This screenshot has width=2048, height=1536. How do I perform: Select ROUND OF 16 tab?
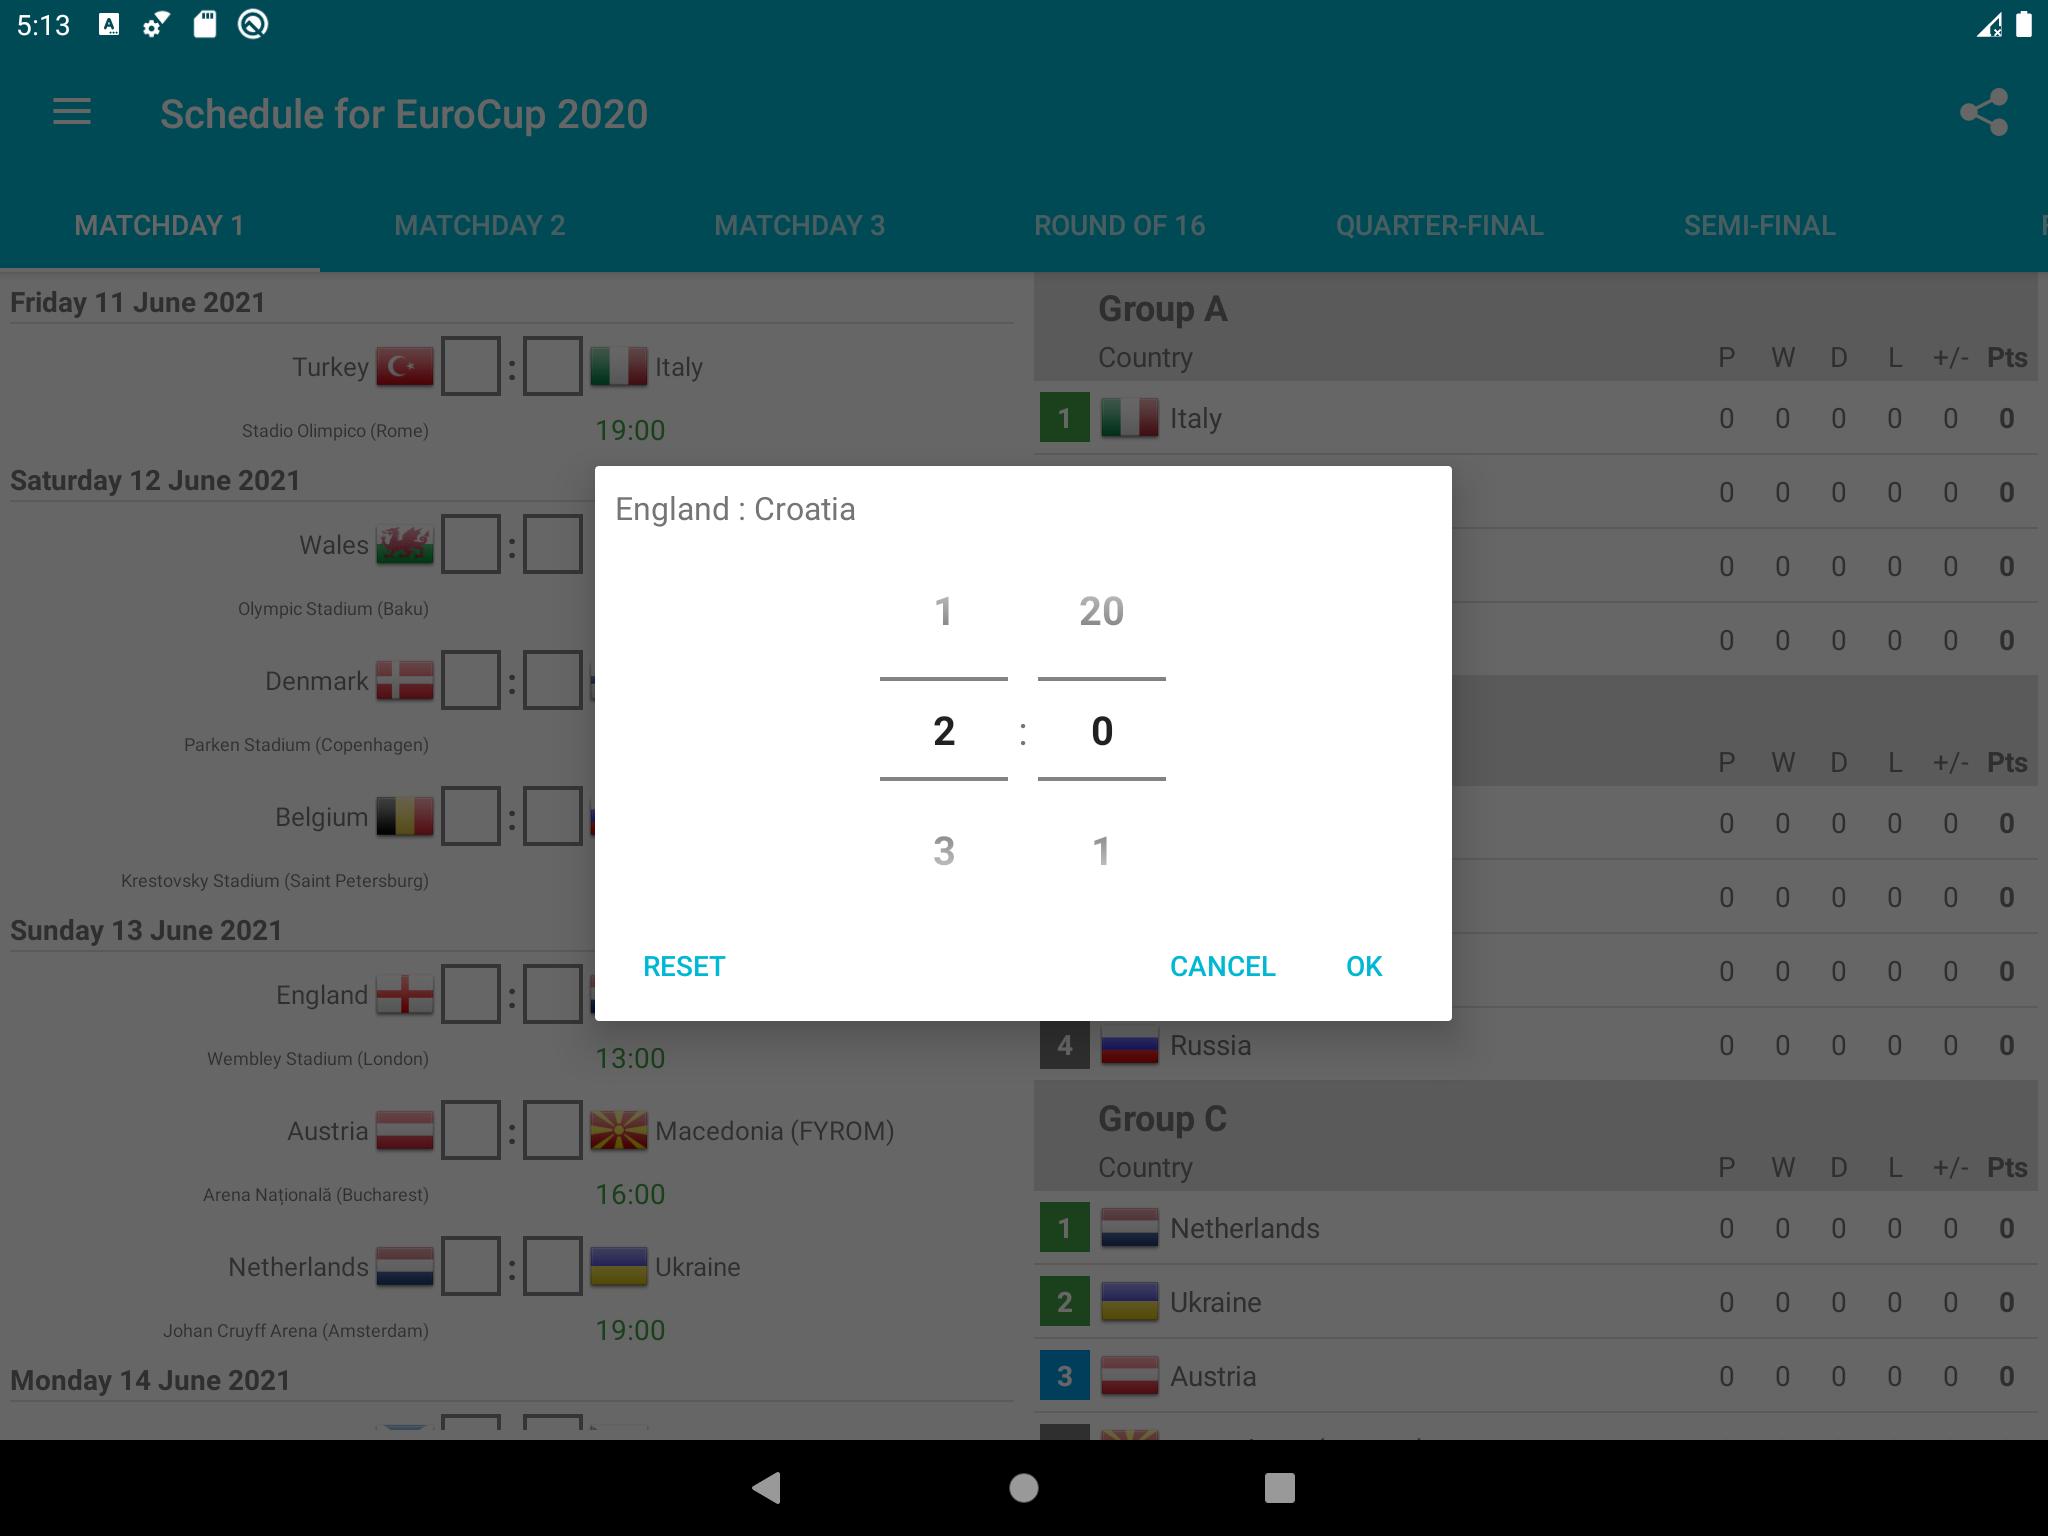[1119, 224]
